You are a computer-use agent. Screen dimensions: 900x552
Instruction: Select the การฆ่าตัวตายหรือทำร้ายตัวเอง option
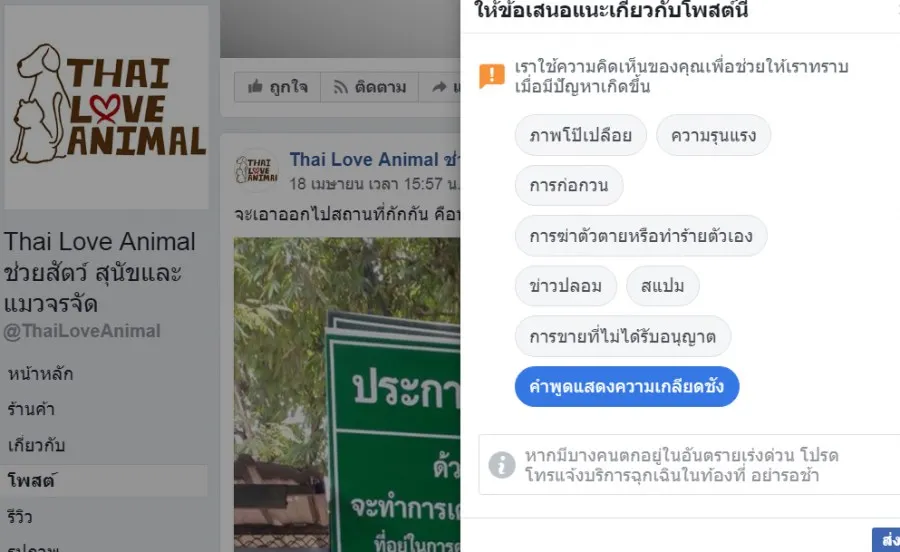click(x=641, y=236)
